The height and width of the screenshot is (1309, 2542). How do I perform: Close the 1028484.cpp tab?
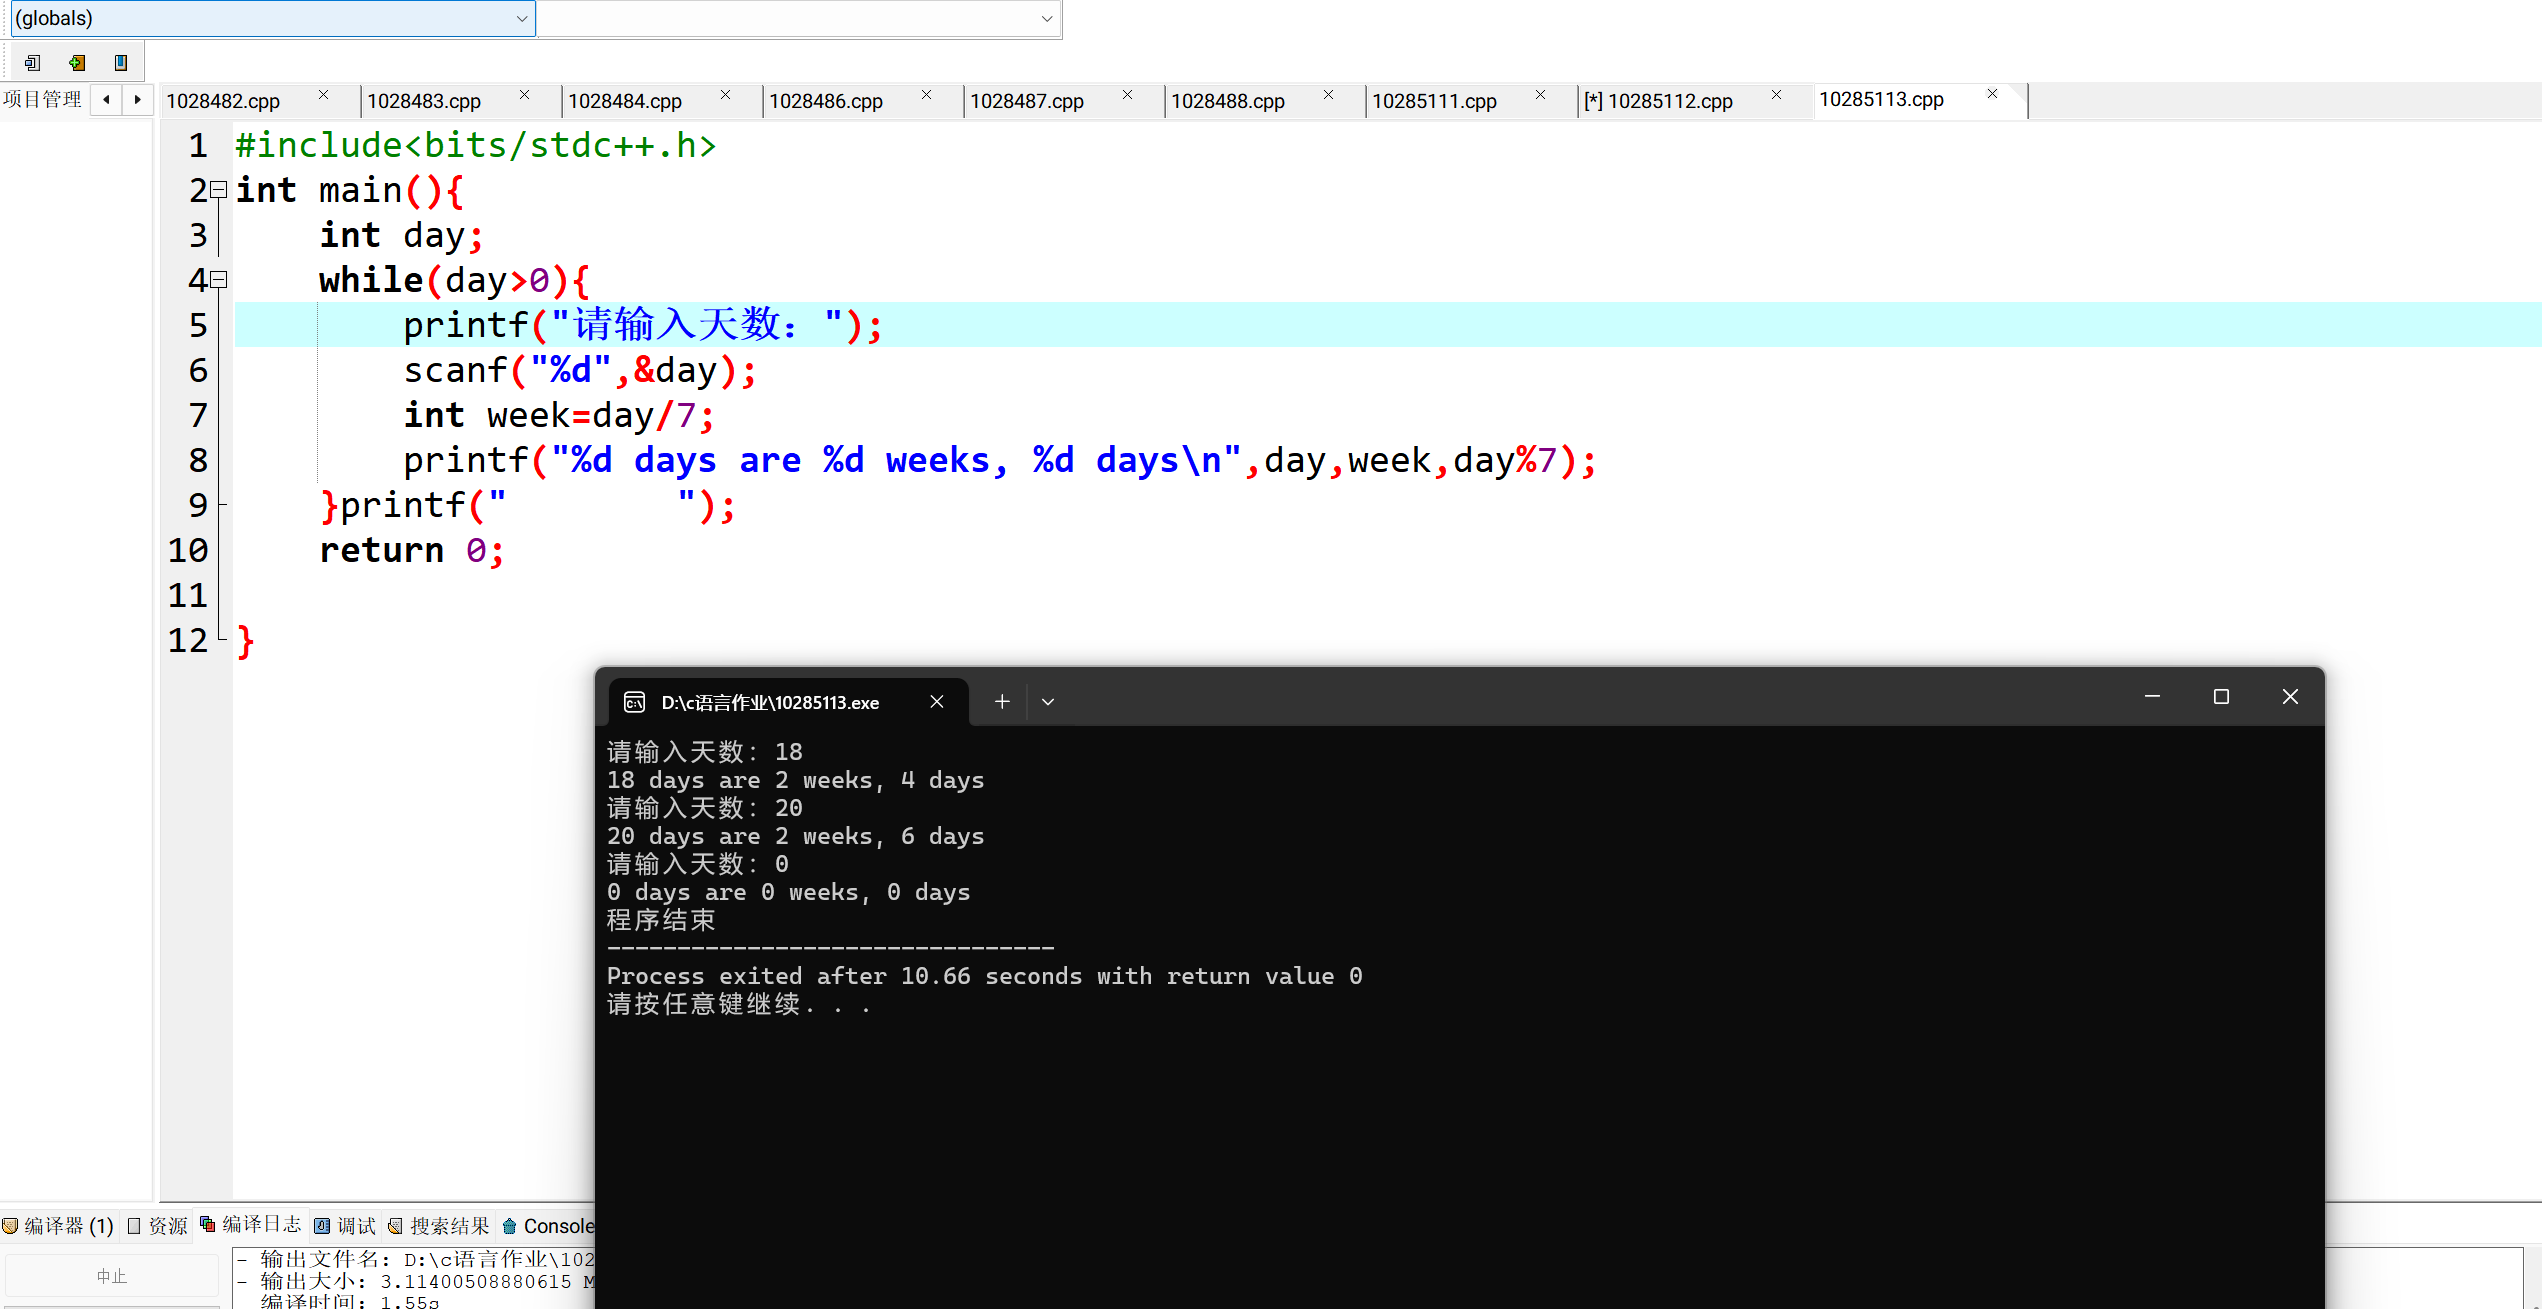click(x=725, y=95)
